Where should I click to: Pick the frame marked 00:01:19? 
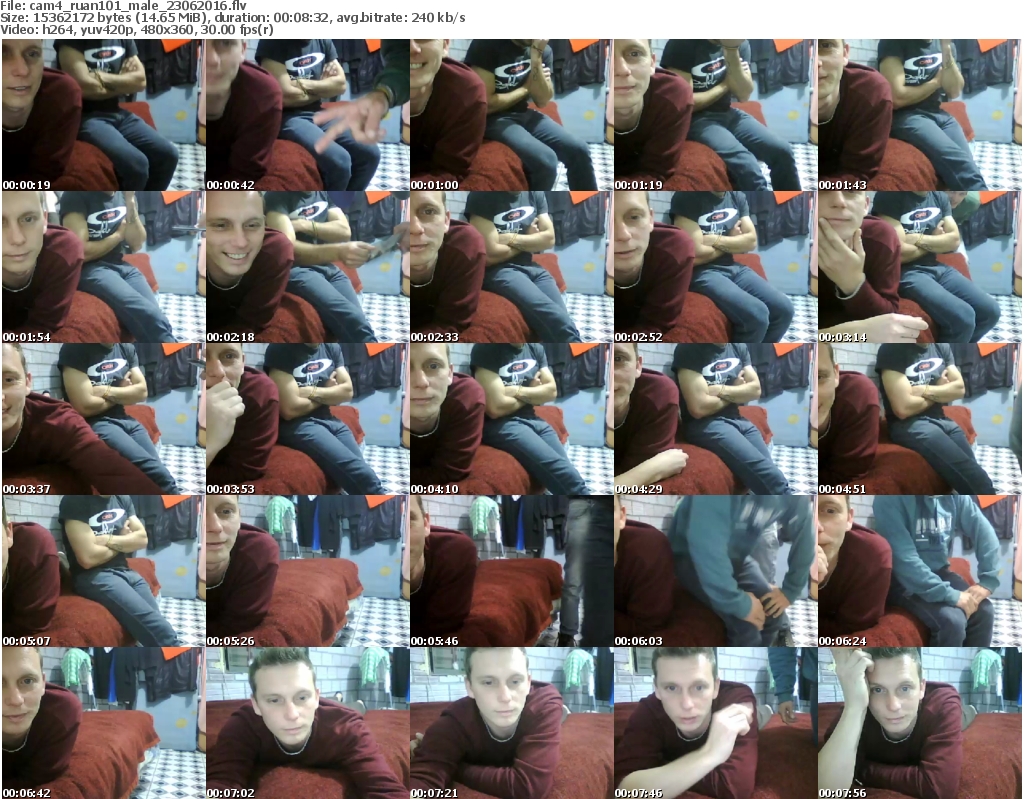coord(715,115)
